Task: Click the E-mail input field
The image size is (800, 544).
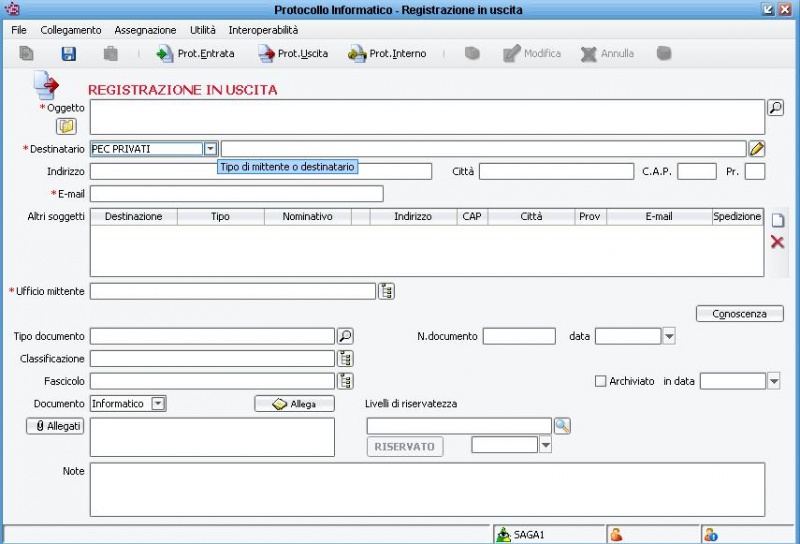Action: [x=236, y=194]
